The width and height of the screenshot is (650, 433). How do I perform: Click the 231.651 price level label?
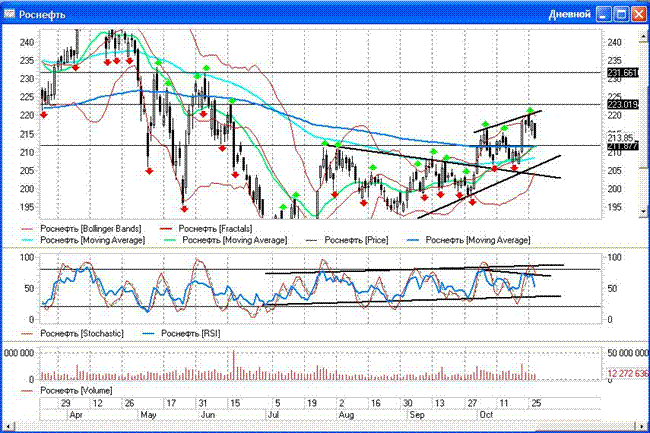[x=623, y=74]
